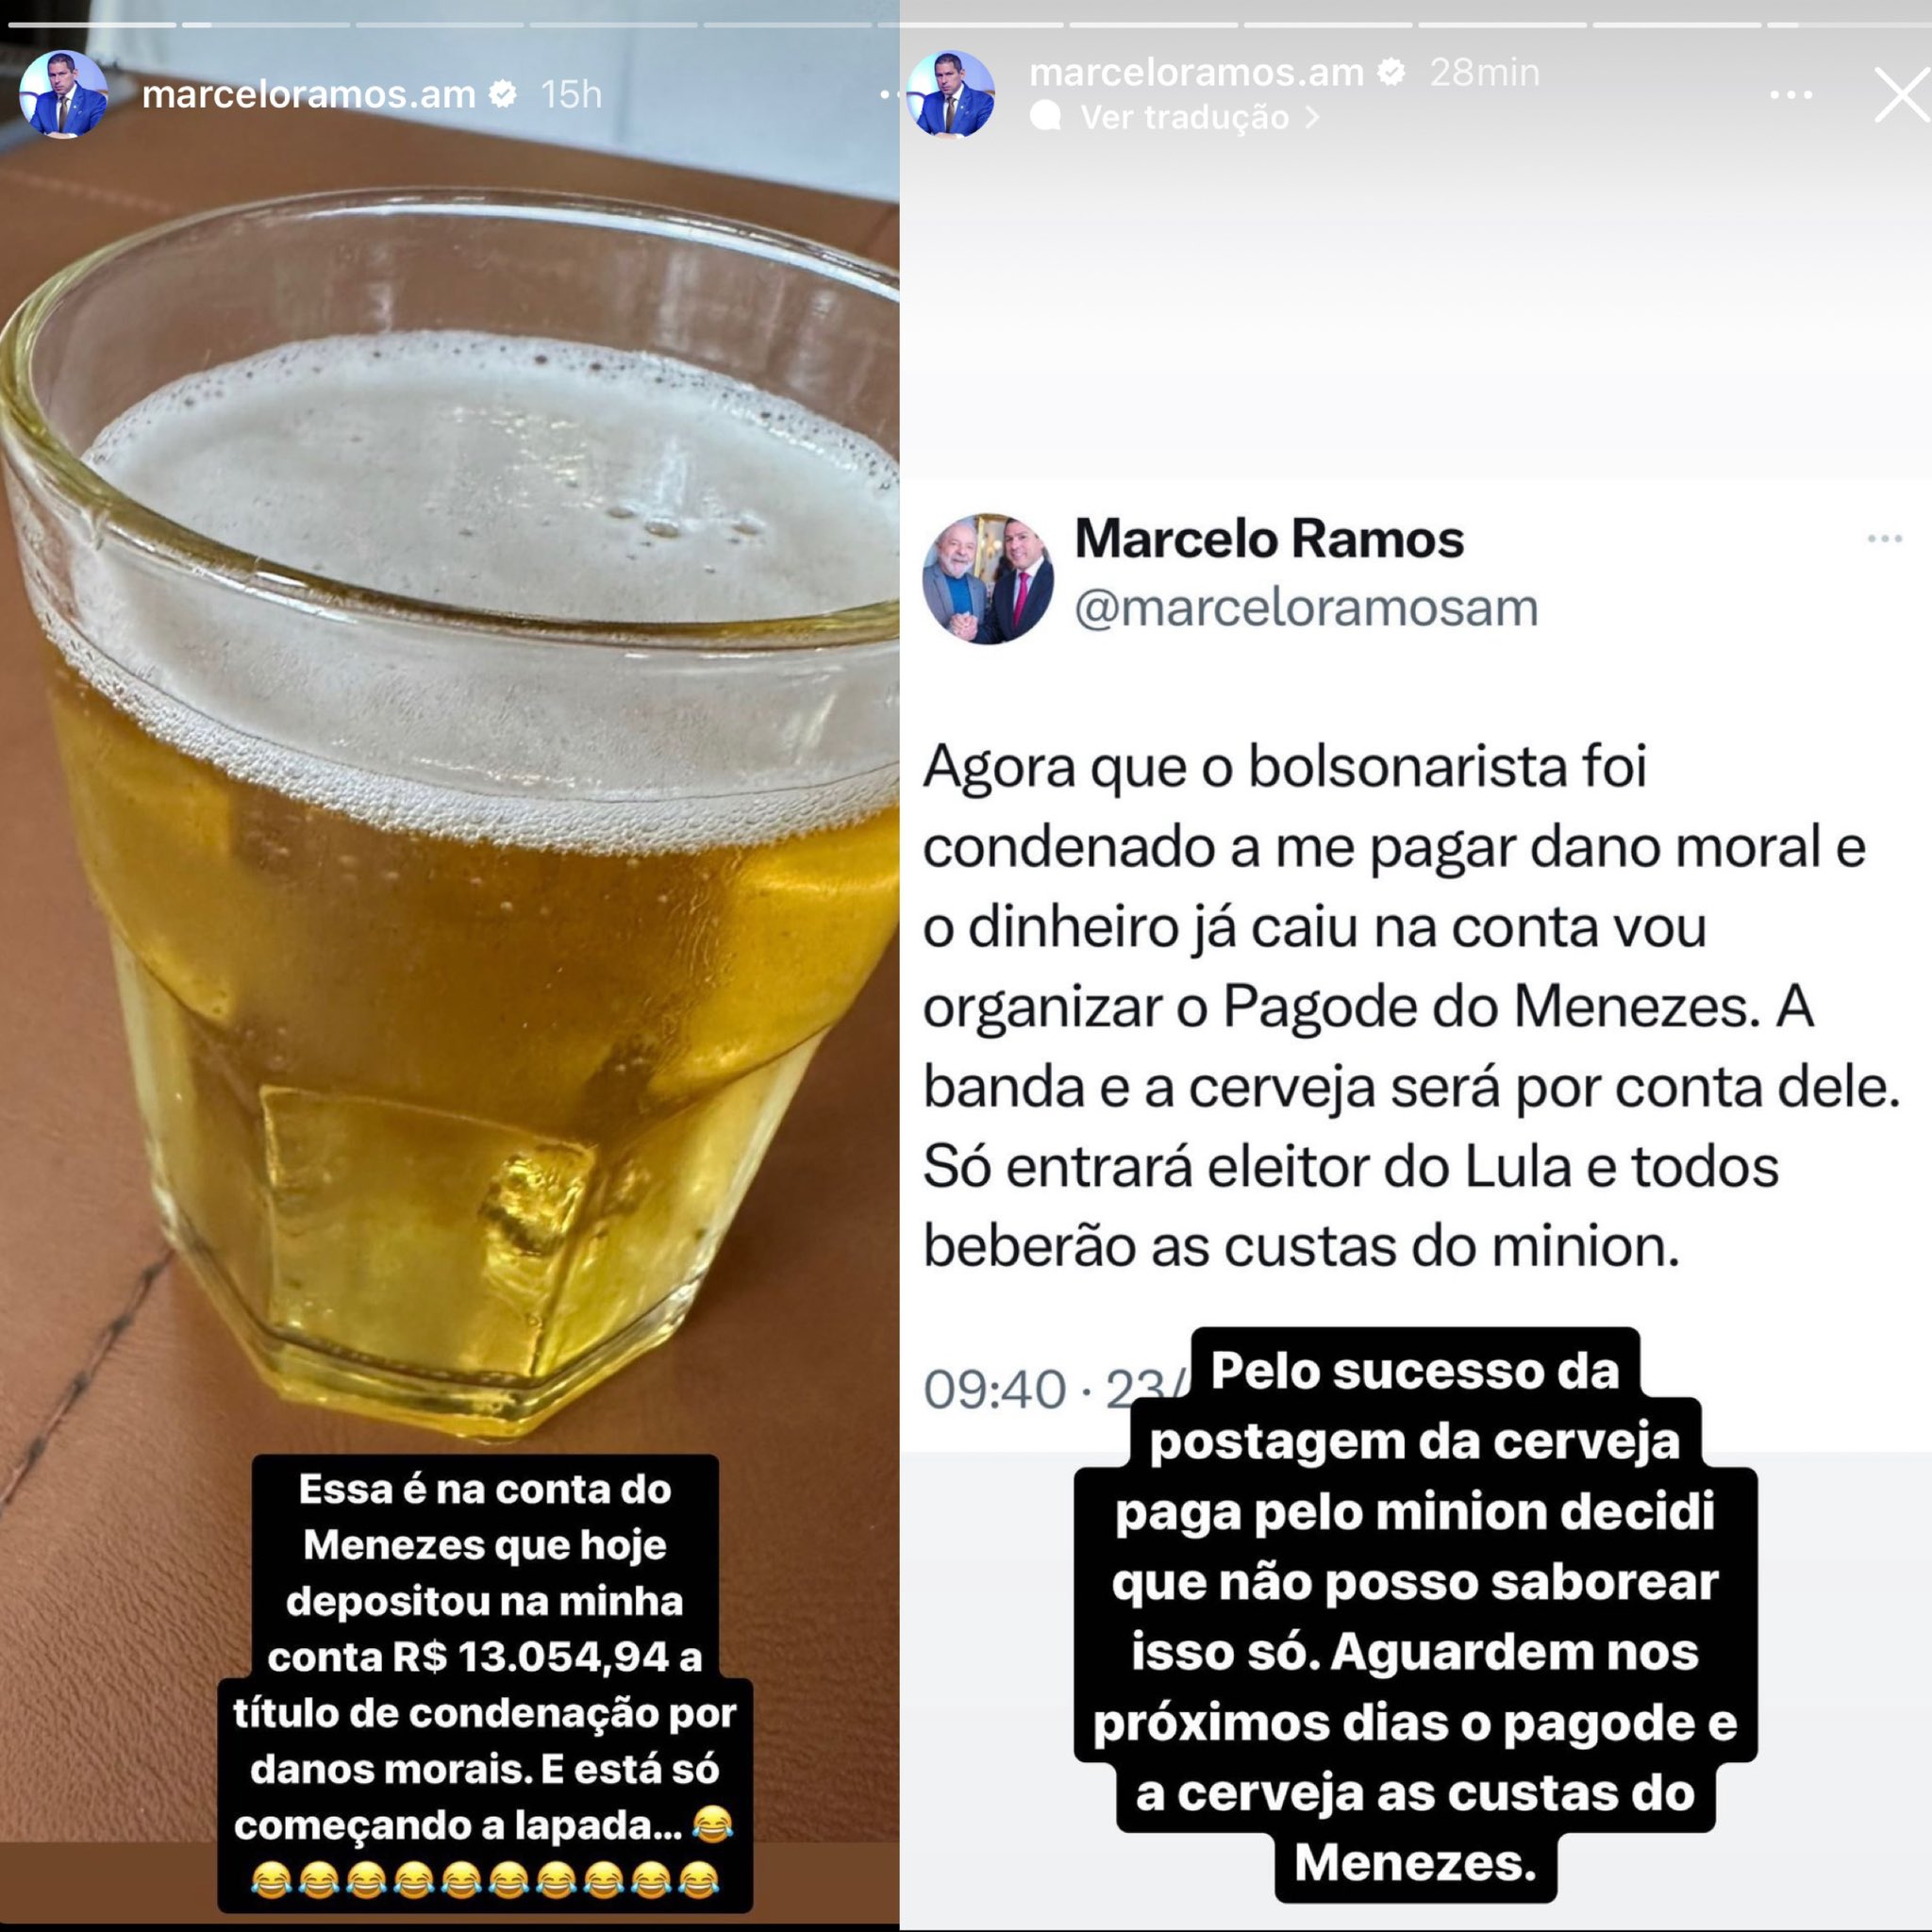Image resolution: width=1932 pixels, height=1932 pixels.
Task: Click Lula and Marcelo tweet avatar
Action: pos(988,579)
